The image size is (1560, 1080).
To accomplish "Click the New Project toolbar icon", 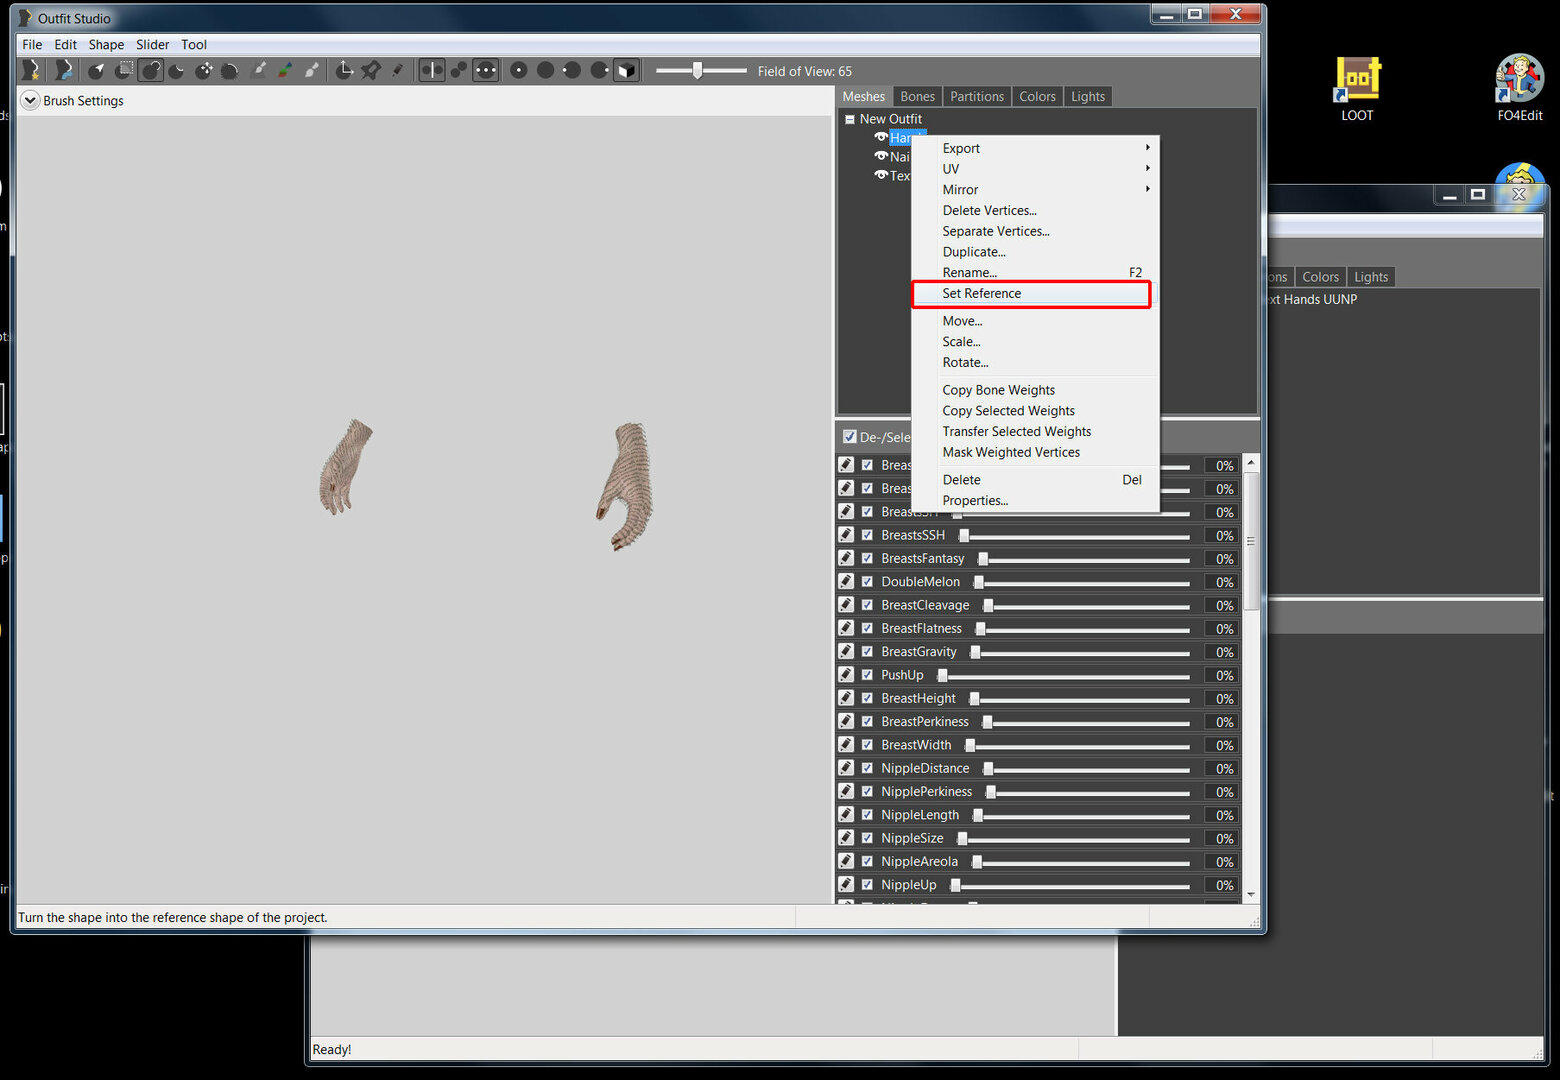I will (x=32, y=70).
